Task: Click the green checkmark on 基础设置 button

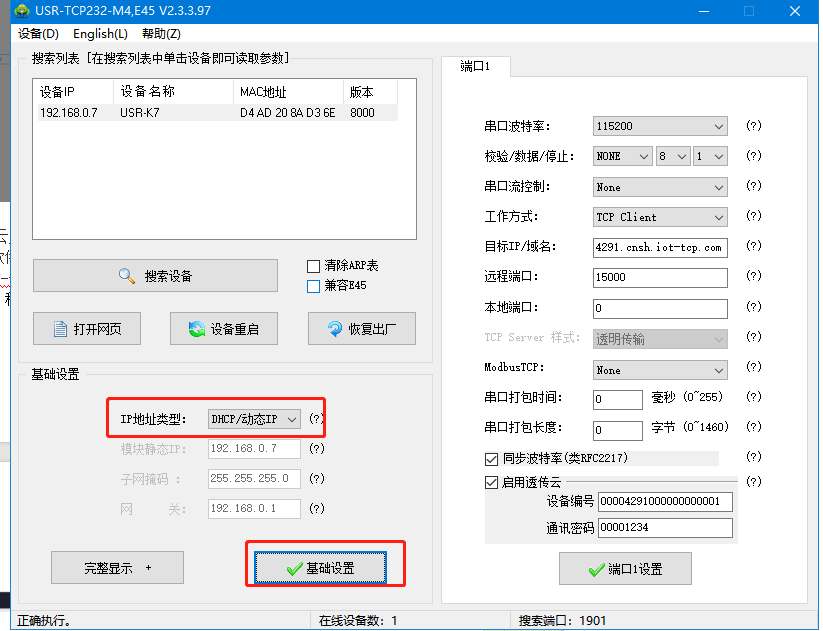Action: tap(294, 568)
